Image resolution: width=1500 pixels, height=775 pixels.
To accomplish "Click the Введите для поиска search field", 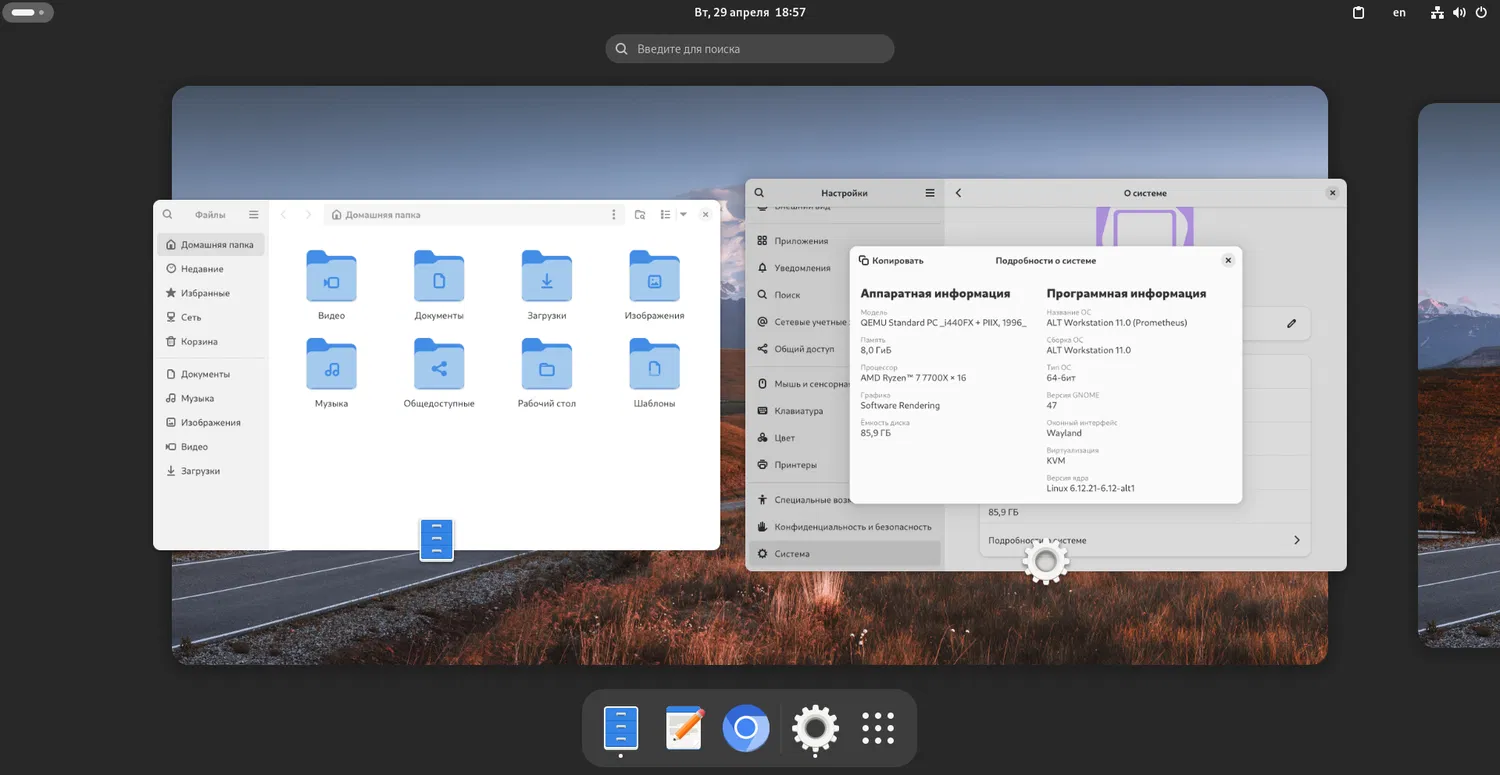I will 750,49.
